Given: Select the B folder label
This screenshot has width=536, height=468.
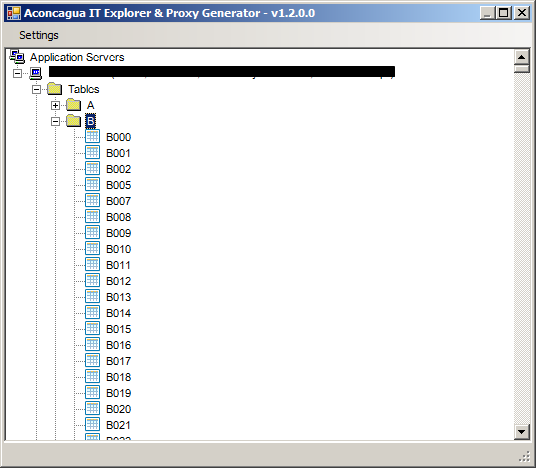Looking at the screenshot, I should pyautogui.click(x=90, y=121).
